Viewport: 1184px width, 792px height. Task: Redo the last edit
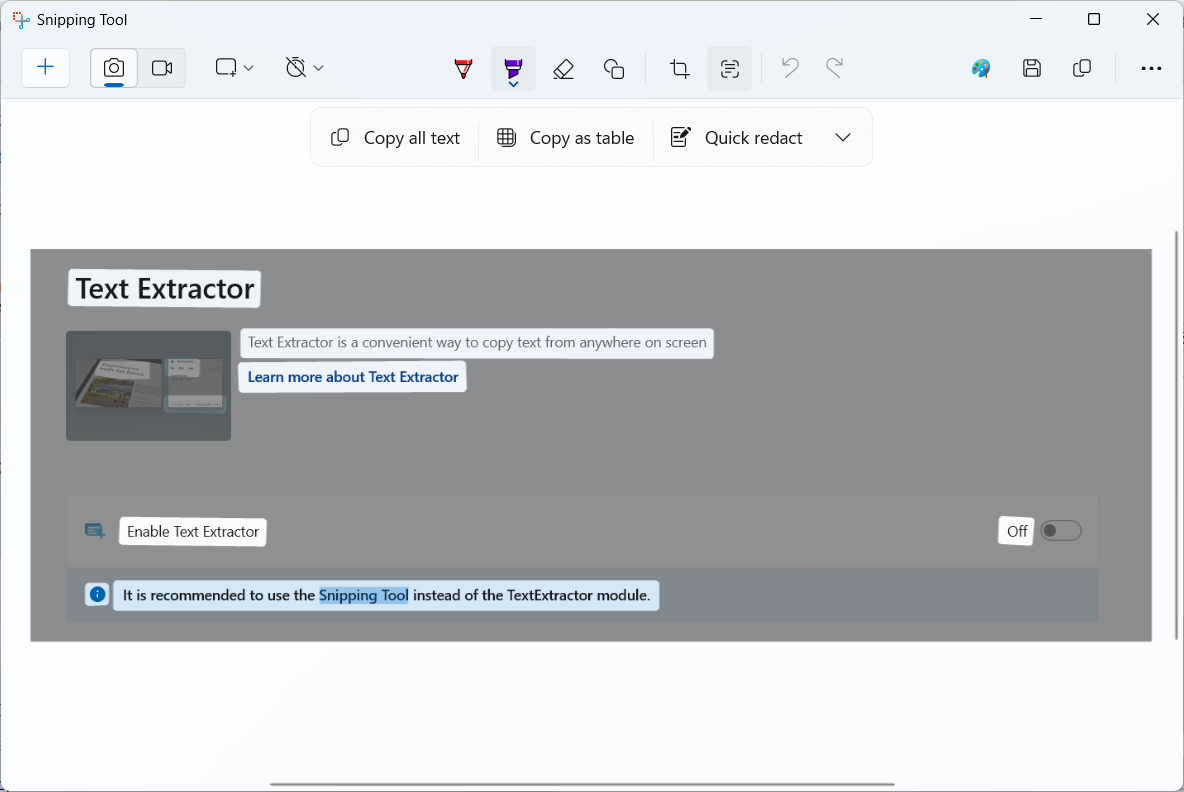(834, 68)
